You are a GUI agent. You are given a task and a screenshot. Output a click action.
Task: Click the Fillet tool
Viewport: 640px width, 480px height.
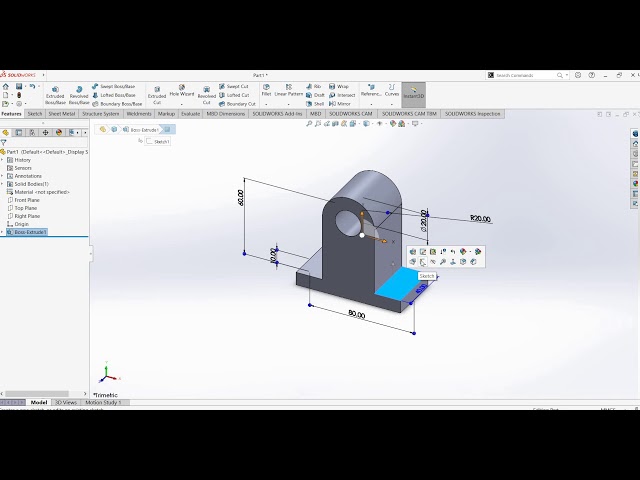point(266,90)
